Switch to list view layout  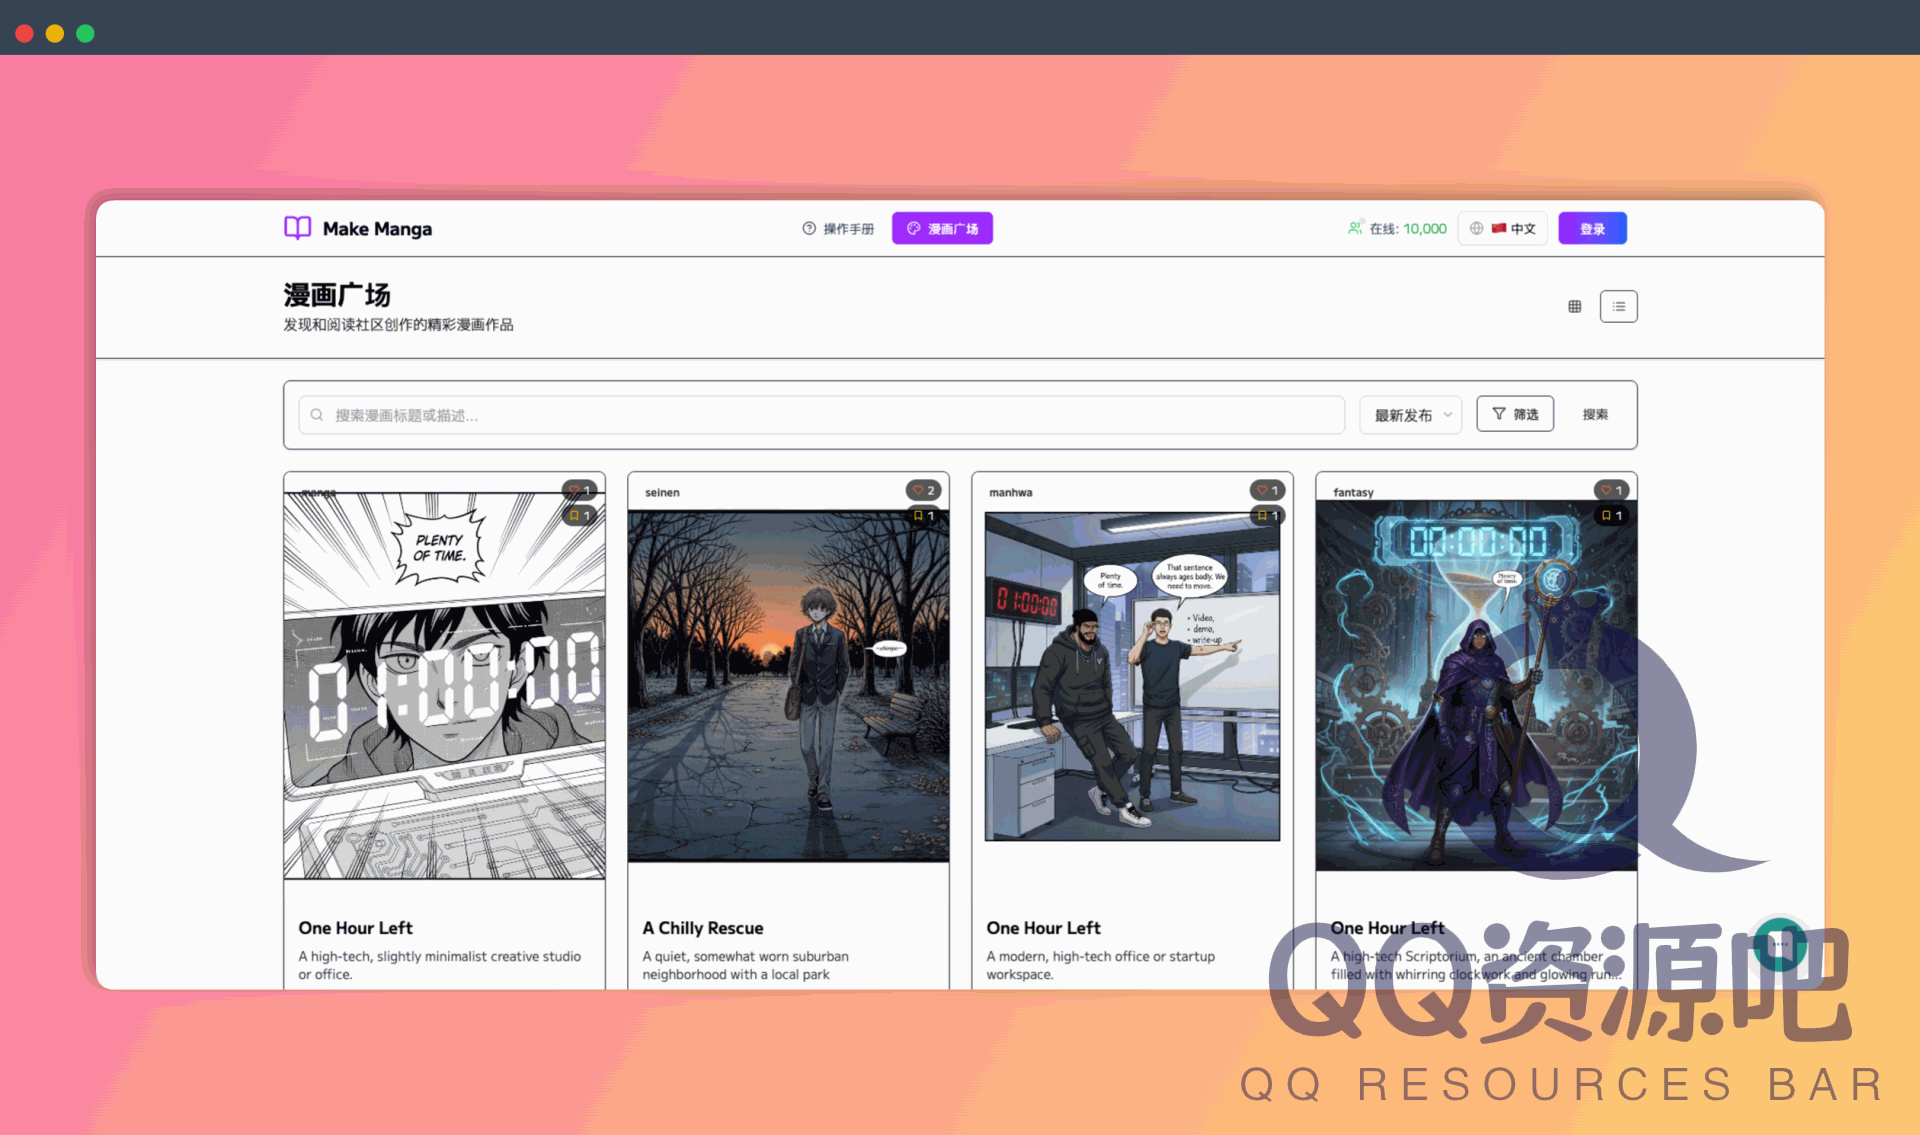[1618, 307]
